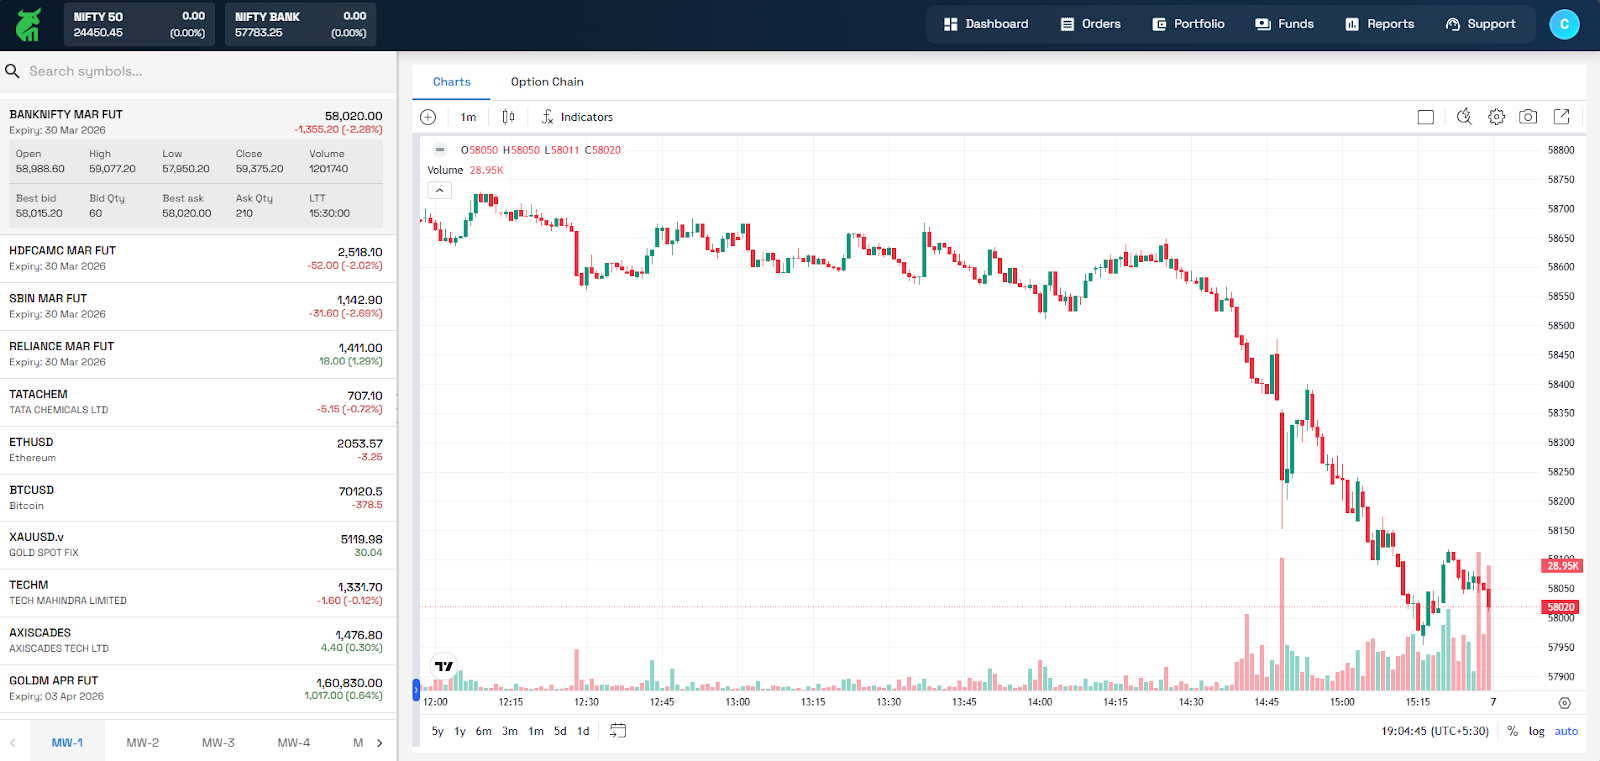This screenshot has width=1600, height=761.
Task: Click the compare or add symbol icon
Action: (x=428, y=117)
